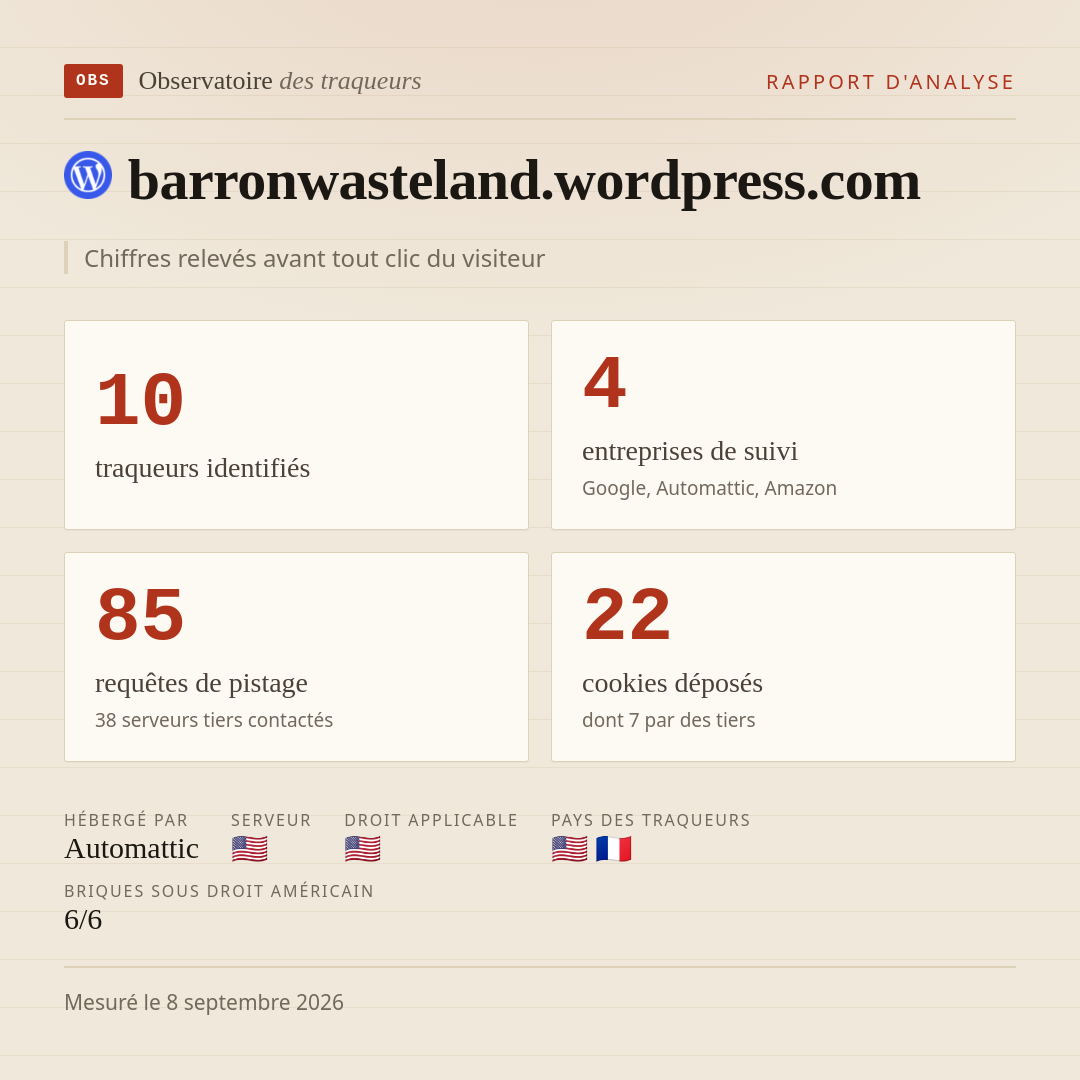This screenshot has width=1080, height=1080.
Task: Click the Automattic host name
Action: tap(132, 849)
